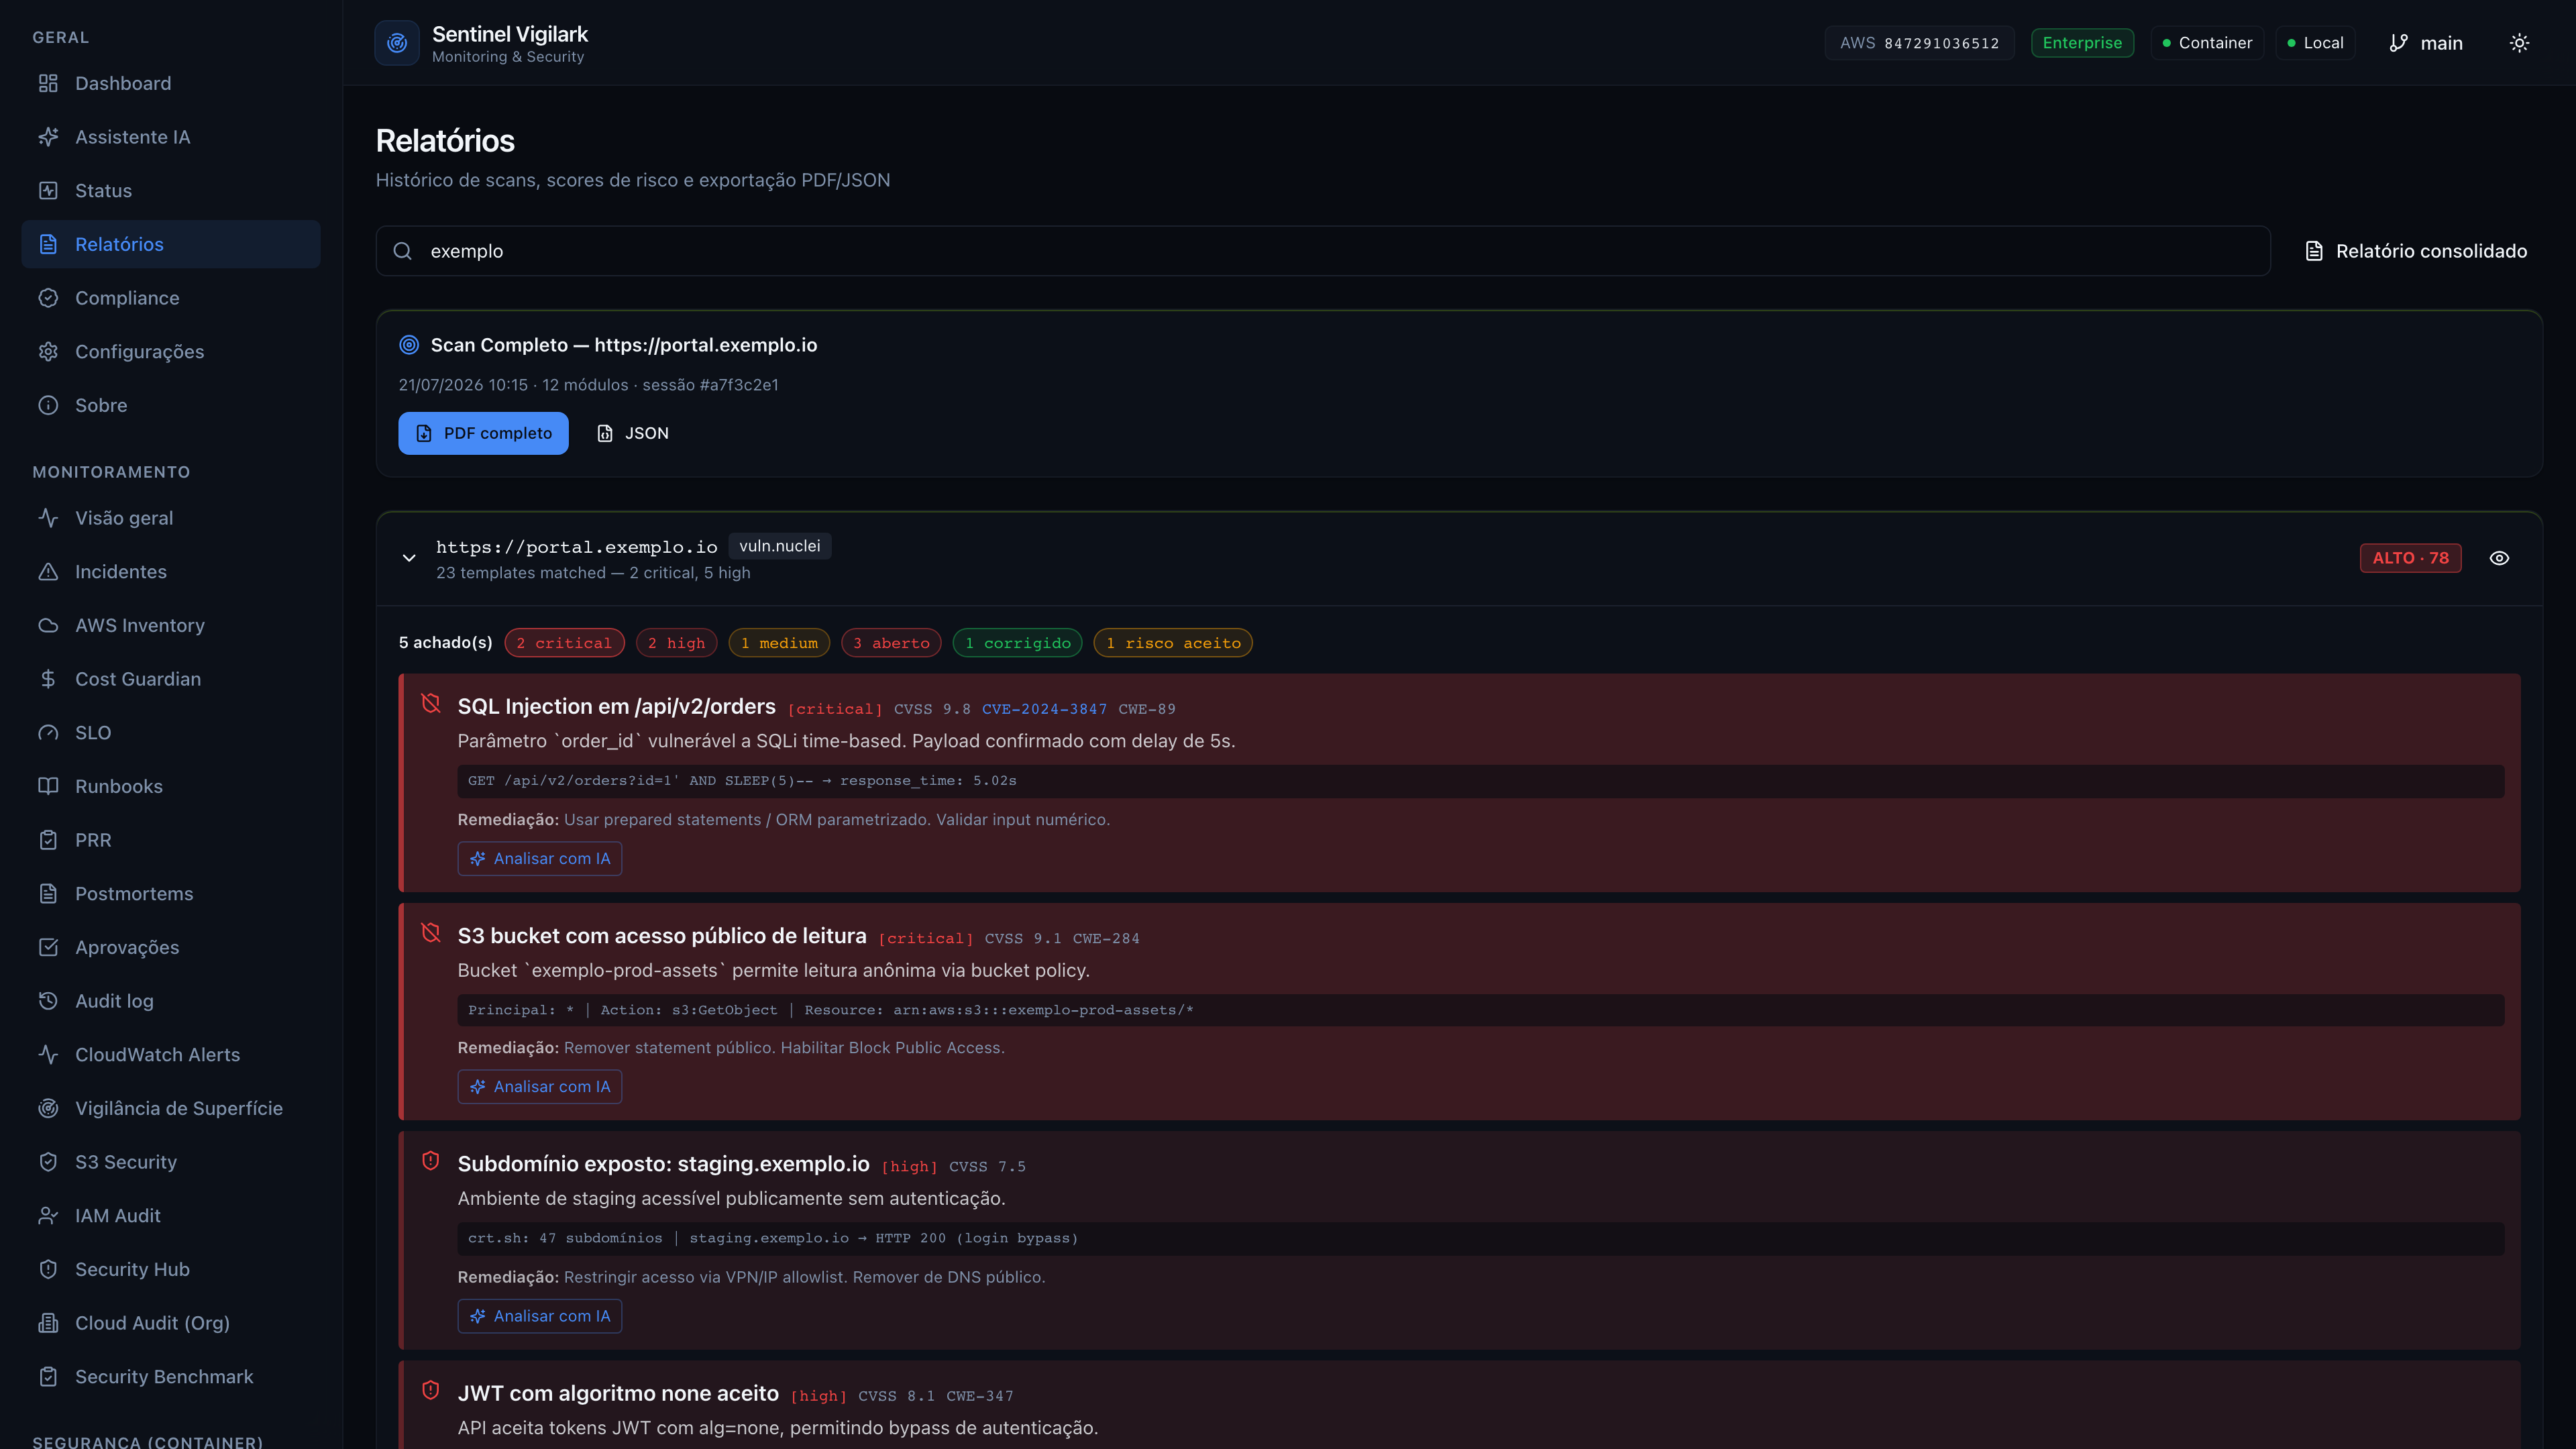This screenshot has height=1449, width=2576.
Task: Click the Sentinel Vigilark logo icon
Action: coord(397,43)
